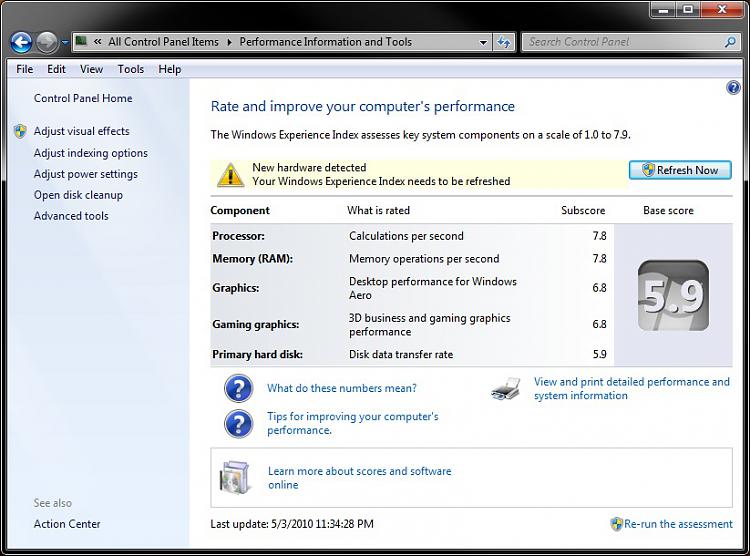Screen dimensions: 750x556
Task: Click the Control Panel icon in address bar
Action: 81,42
